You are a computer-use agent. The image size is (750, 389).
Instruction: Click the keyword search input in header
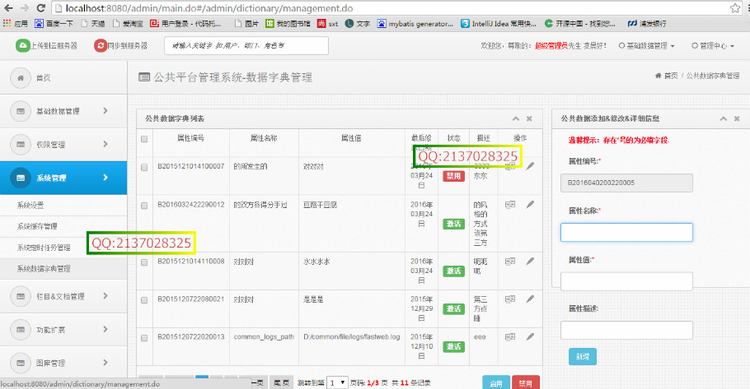point(246,45)
